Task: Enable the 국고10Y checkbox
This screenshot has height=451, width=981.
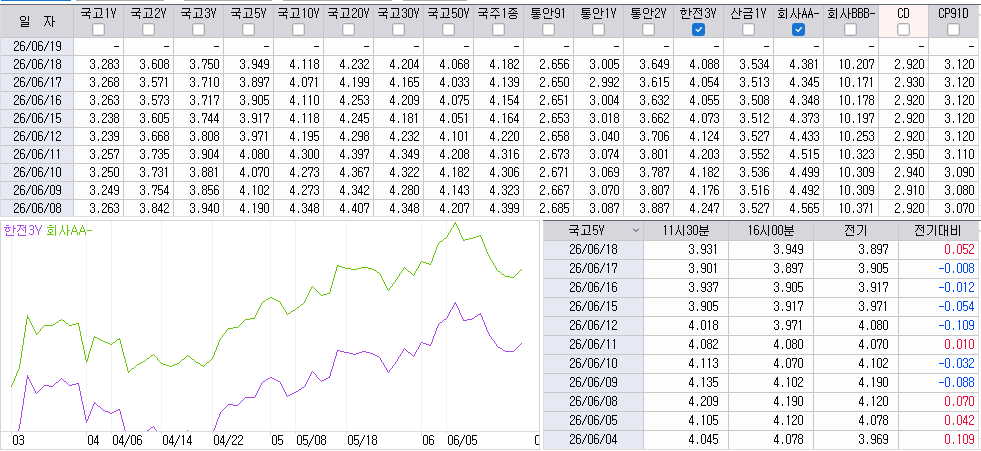Action: [x=298, y=29]
